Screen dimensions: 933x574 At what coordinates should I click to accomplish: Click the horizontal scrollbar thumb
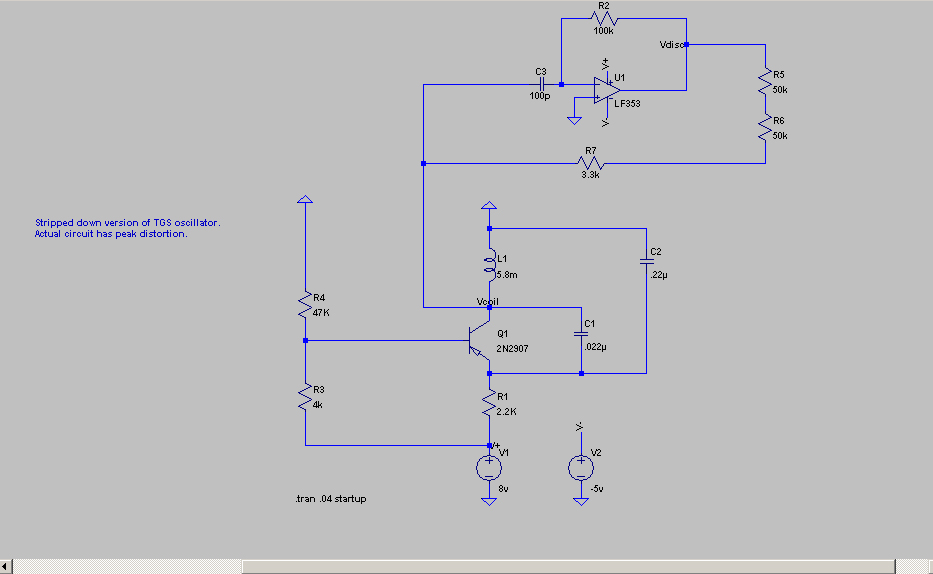568,567
